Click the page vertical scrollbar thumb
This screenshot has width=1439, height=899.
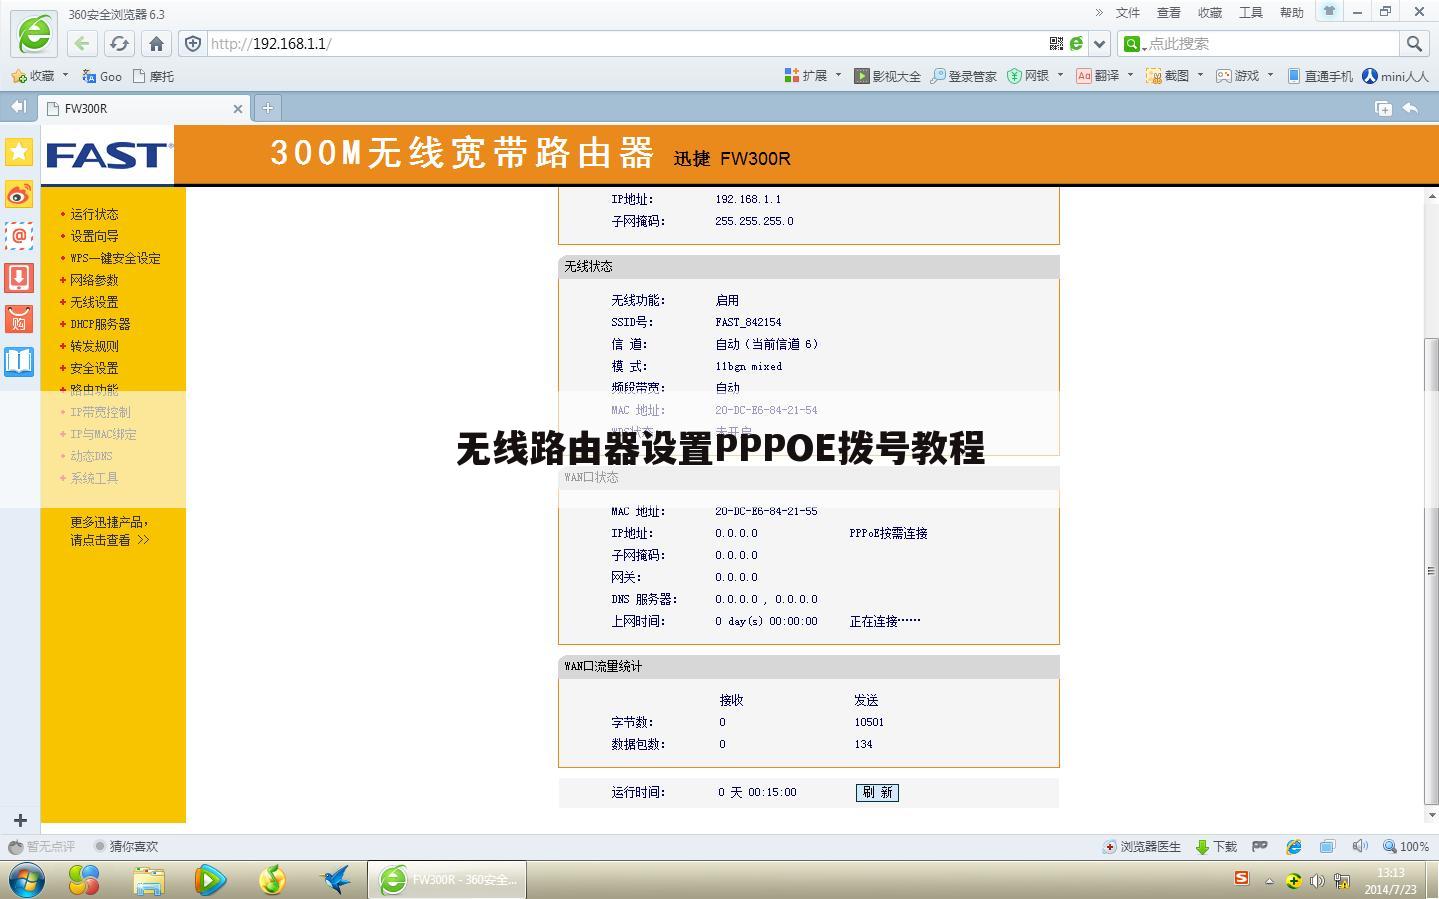point(1431,570)
